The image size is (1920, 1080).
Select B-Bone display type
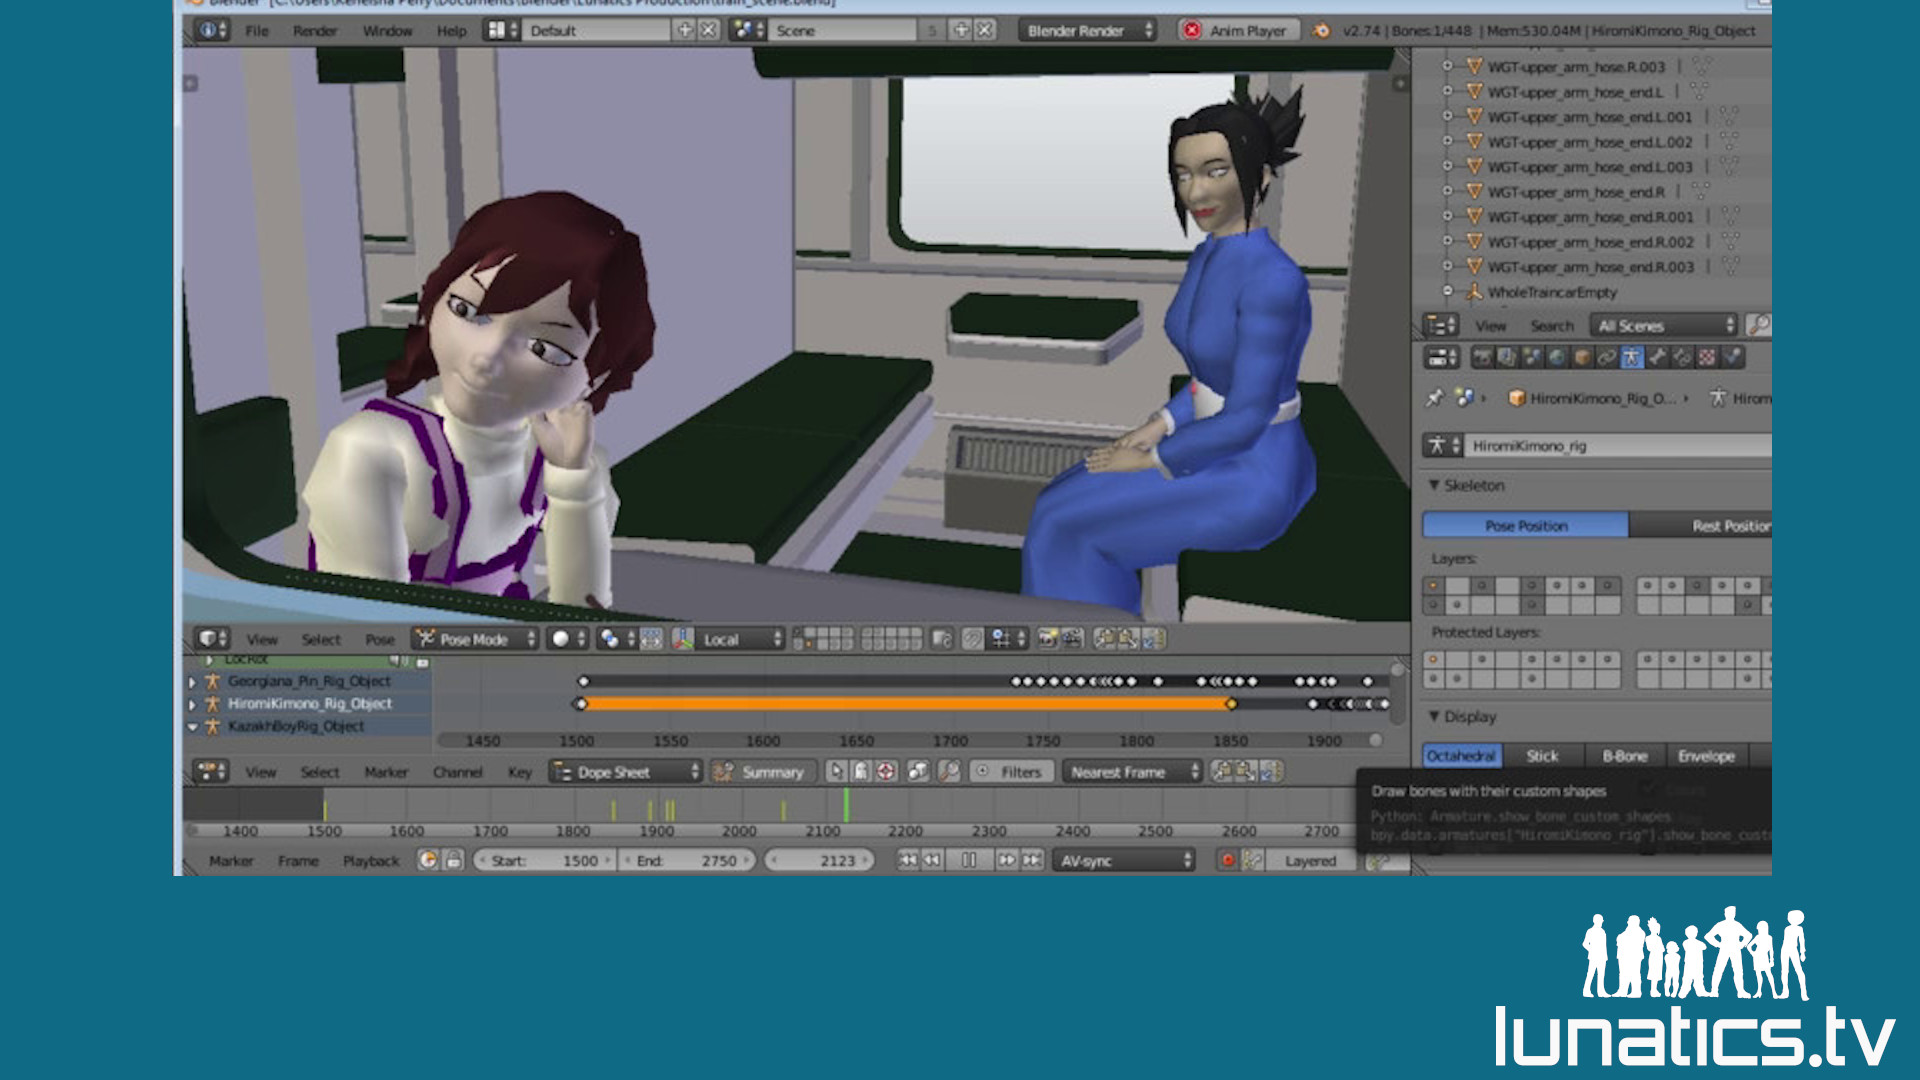1624,756
